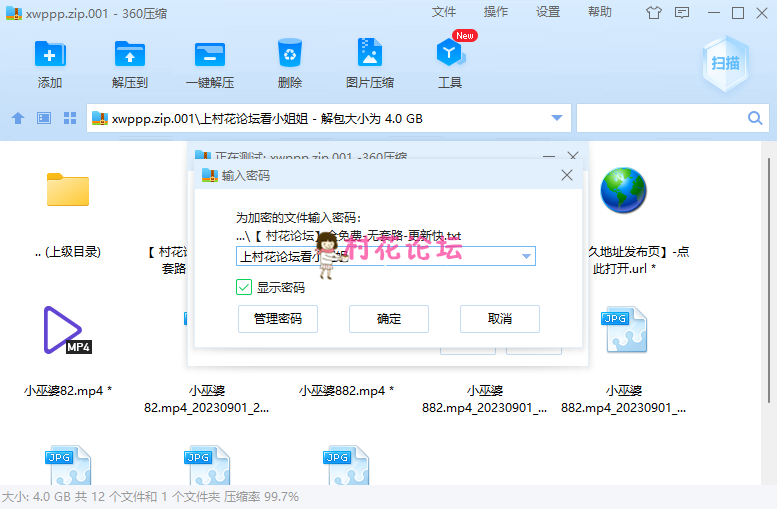Select the 小巫婆82.mp4 video file icon
The height and width of the screenshot is (509, 777).
[x=67, y=330]
